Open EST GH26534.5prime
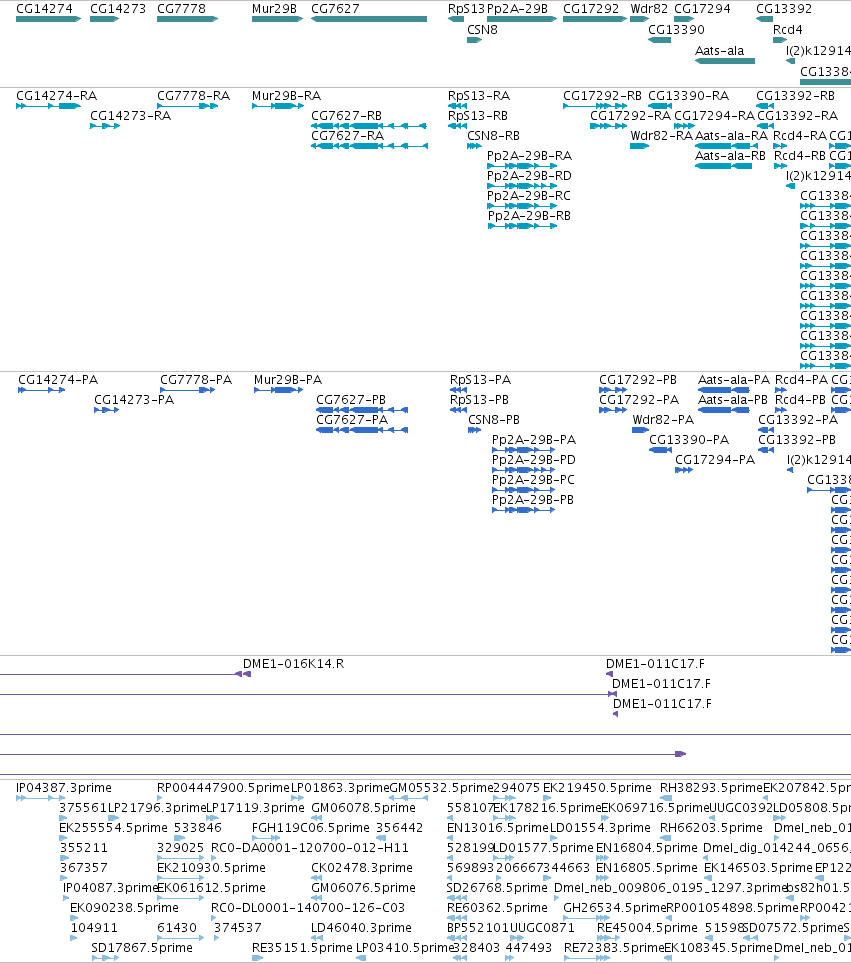The height and width of the screenshot is (963, 851). (615, 908)
